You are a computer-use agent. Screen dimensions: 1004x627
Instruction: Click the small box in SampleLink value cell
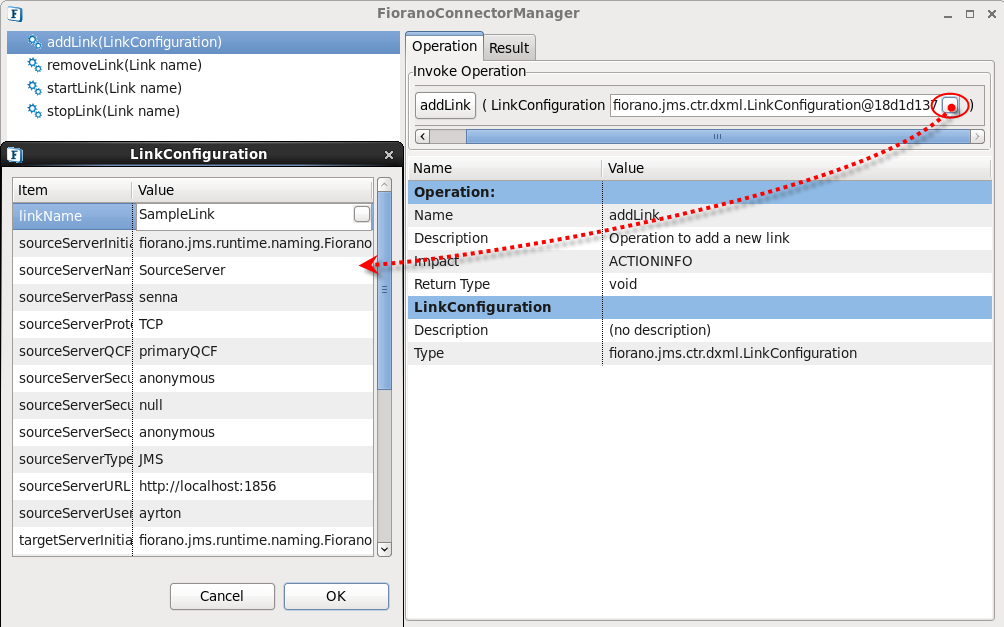362,214
